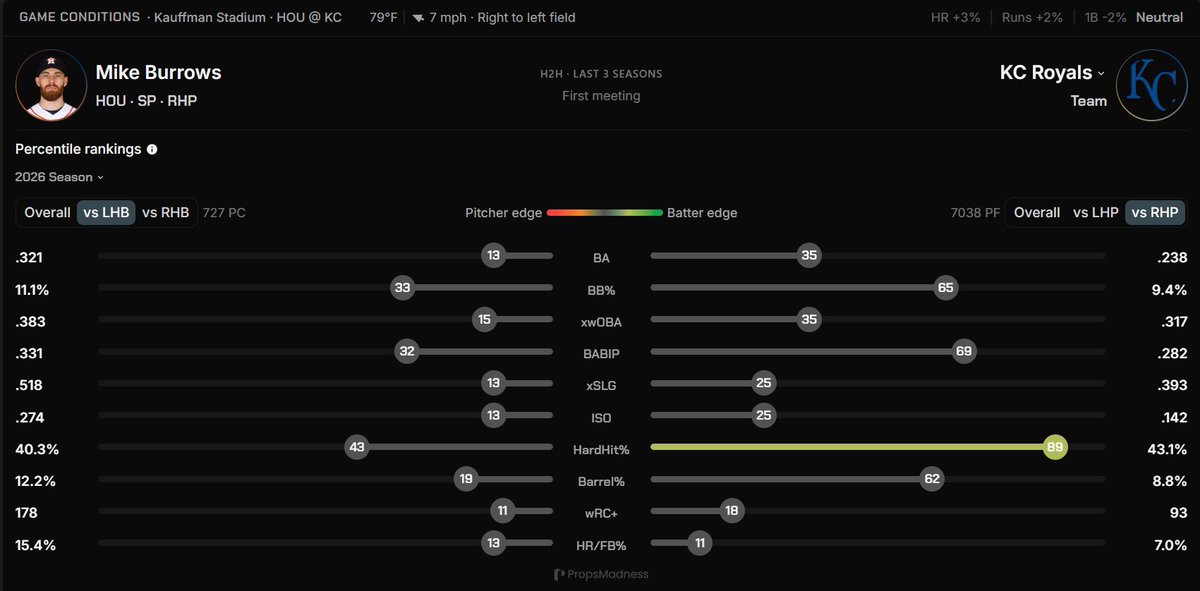The image size is (1200, 591).
Task: Click the ISO stat label
Action: point(601,417)
